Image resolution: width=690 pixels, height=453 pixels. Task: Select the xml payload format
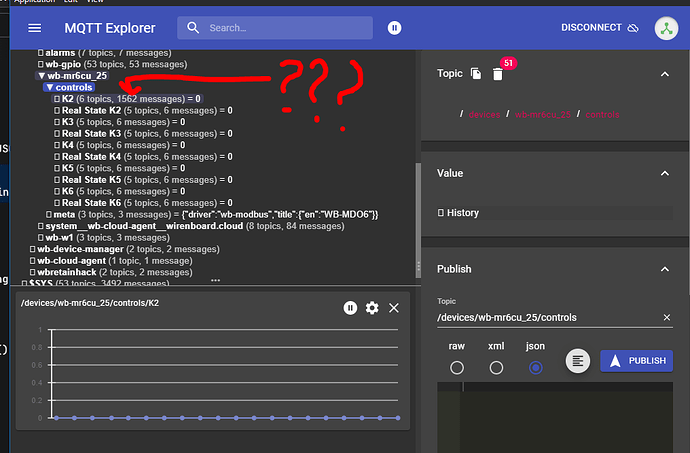click(496, 367)
